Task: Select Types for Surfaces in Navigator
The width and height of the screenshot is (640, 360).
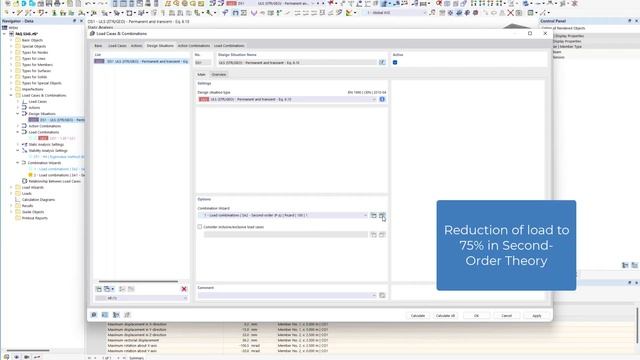Action: coord(36,71)
